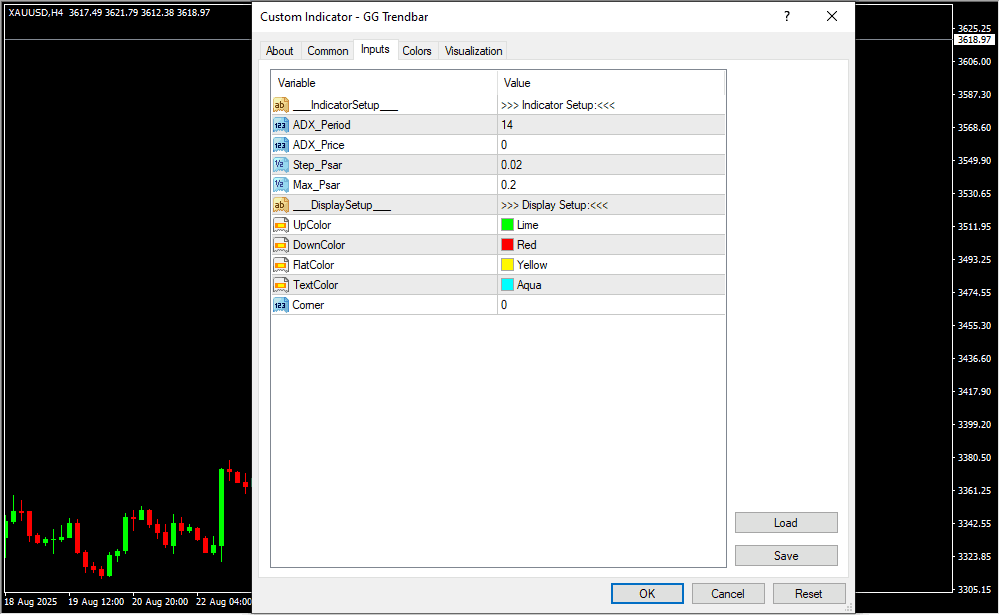The width and height of the screenshot is (1000, 615).
Task: Pick the Red swatch for DownColor
Action: point(508,245)
